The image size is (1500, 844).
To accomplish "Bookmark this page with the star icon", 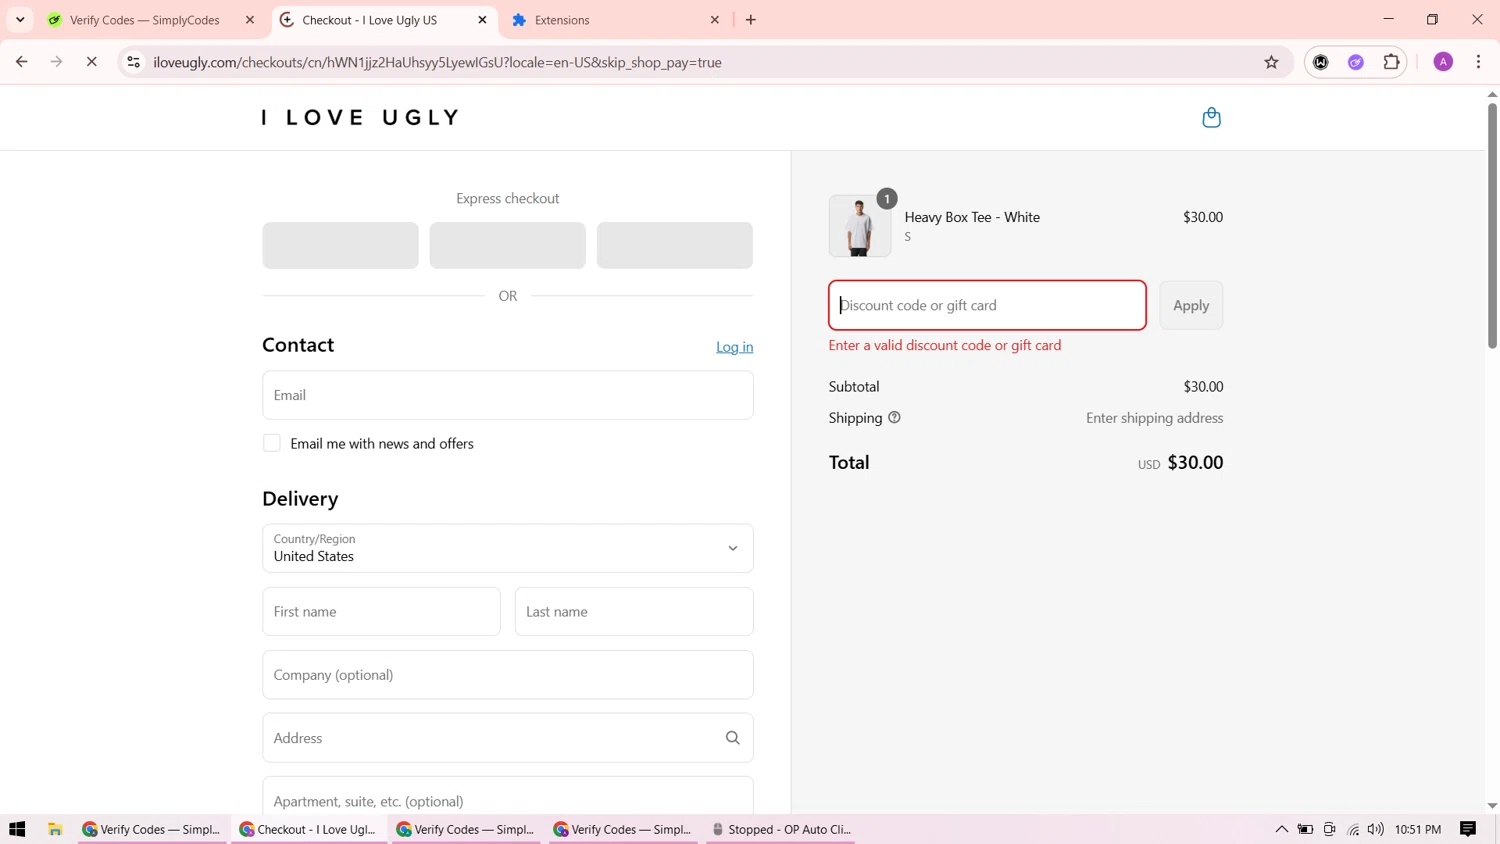I will click(x=1271, y=62).
